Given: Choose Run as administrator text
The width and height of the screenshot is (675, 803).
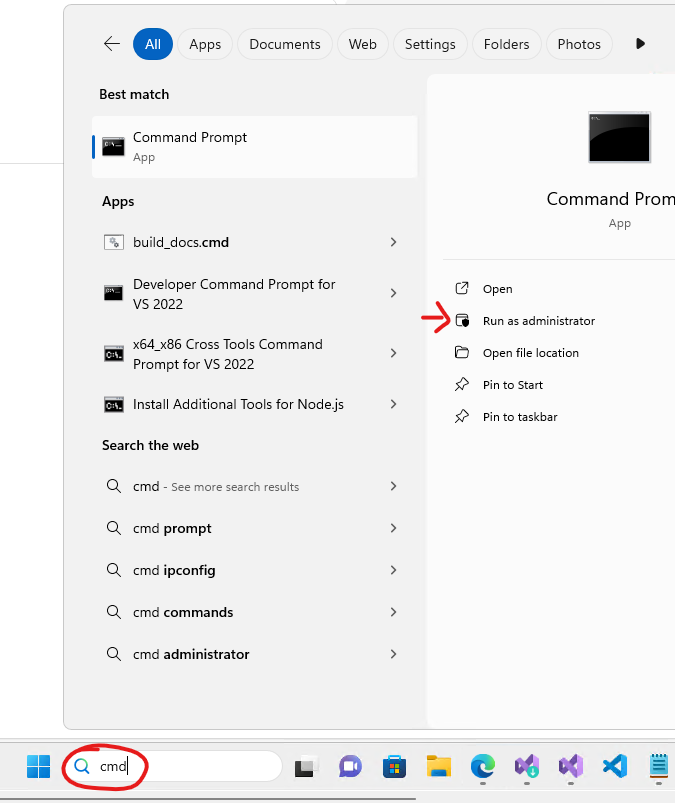Looking at the screenshot, I should pyautogui.click(x=539, y=321).
